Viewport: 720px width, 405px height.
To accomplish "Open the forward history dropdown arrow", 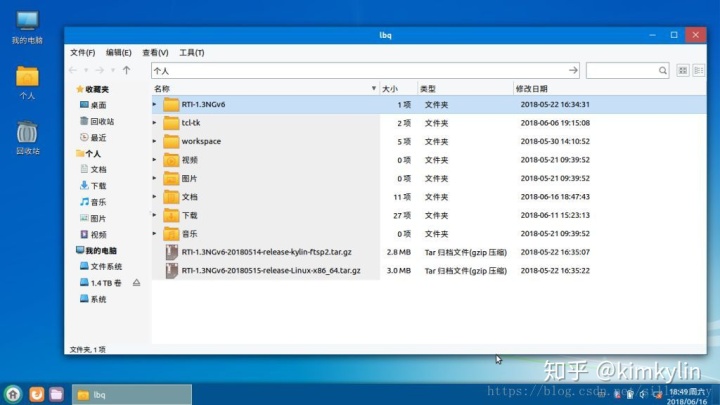I will click(x=112, y=71).
